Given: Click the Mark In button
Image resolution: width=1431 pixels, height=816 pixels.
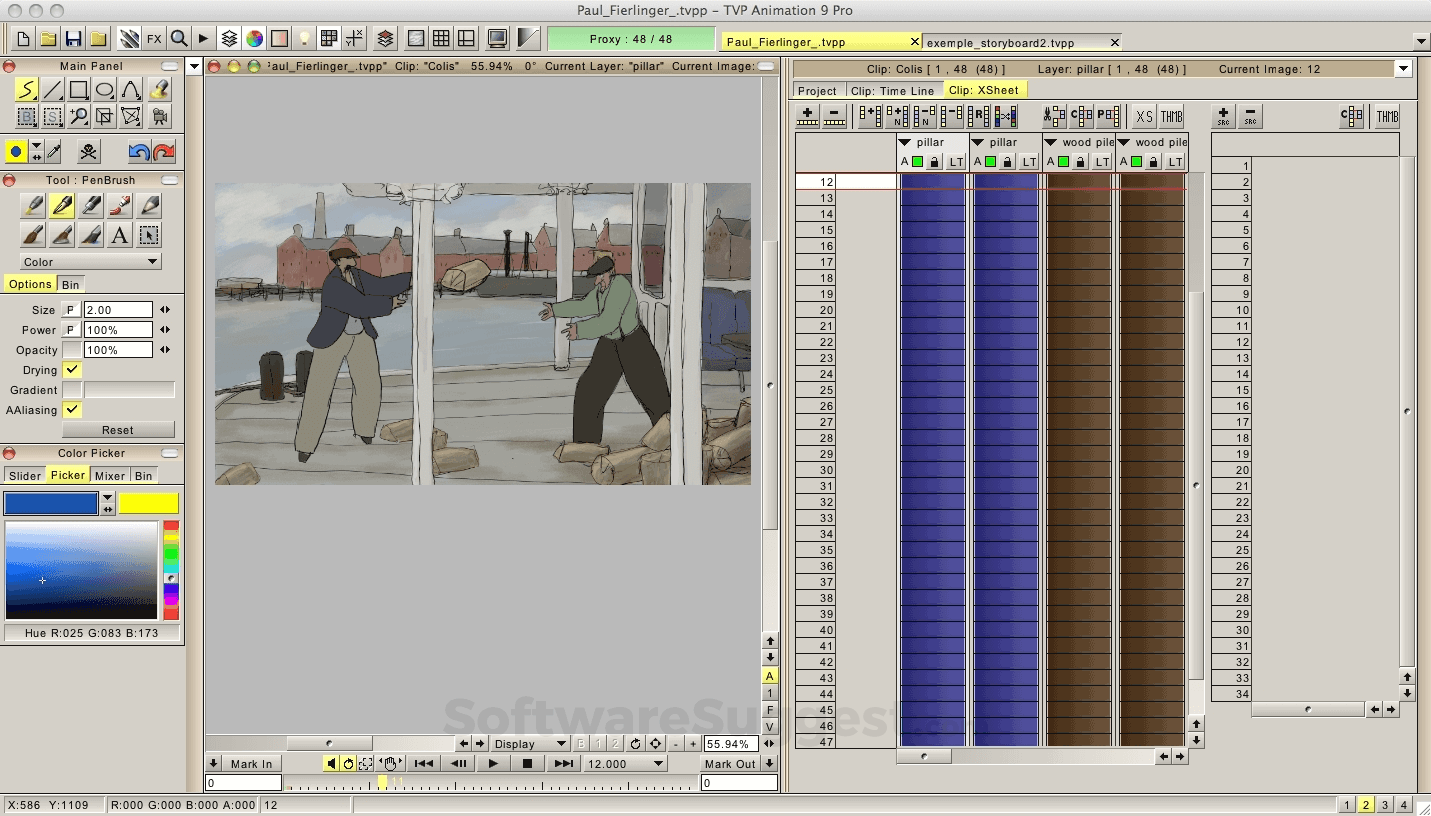Looking at the screenshot, I should [251, 764].
